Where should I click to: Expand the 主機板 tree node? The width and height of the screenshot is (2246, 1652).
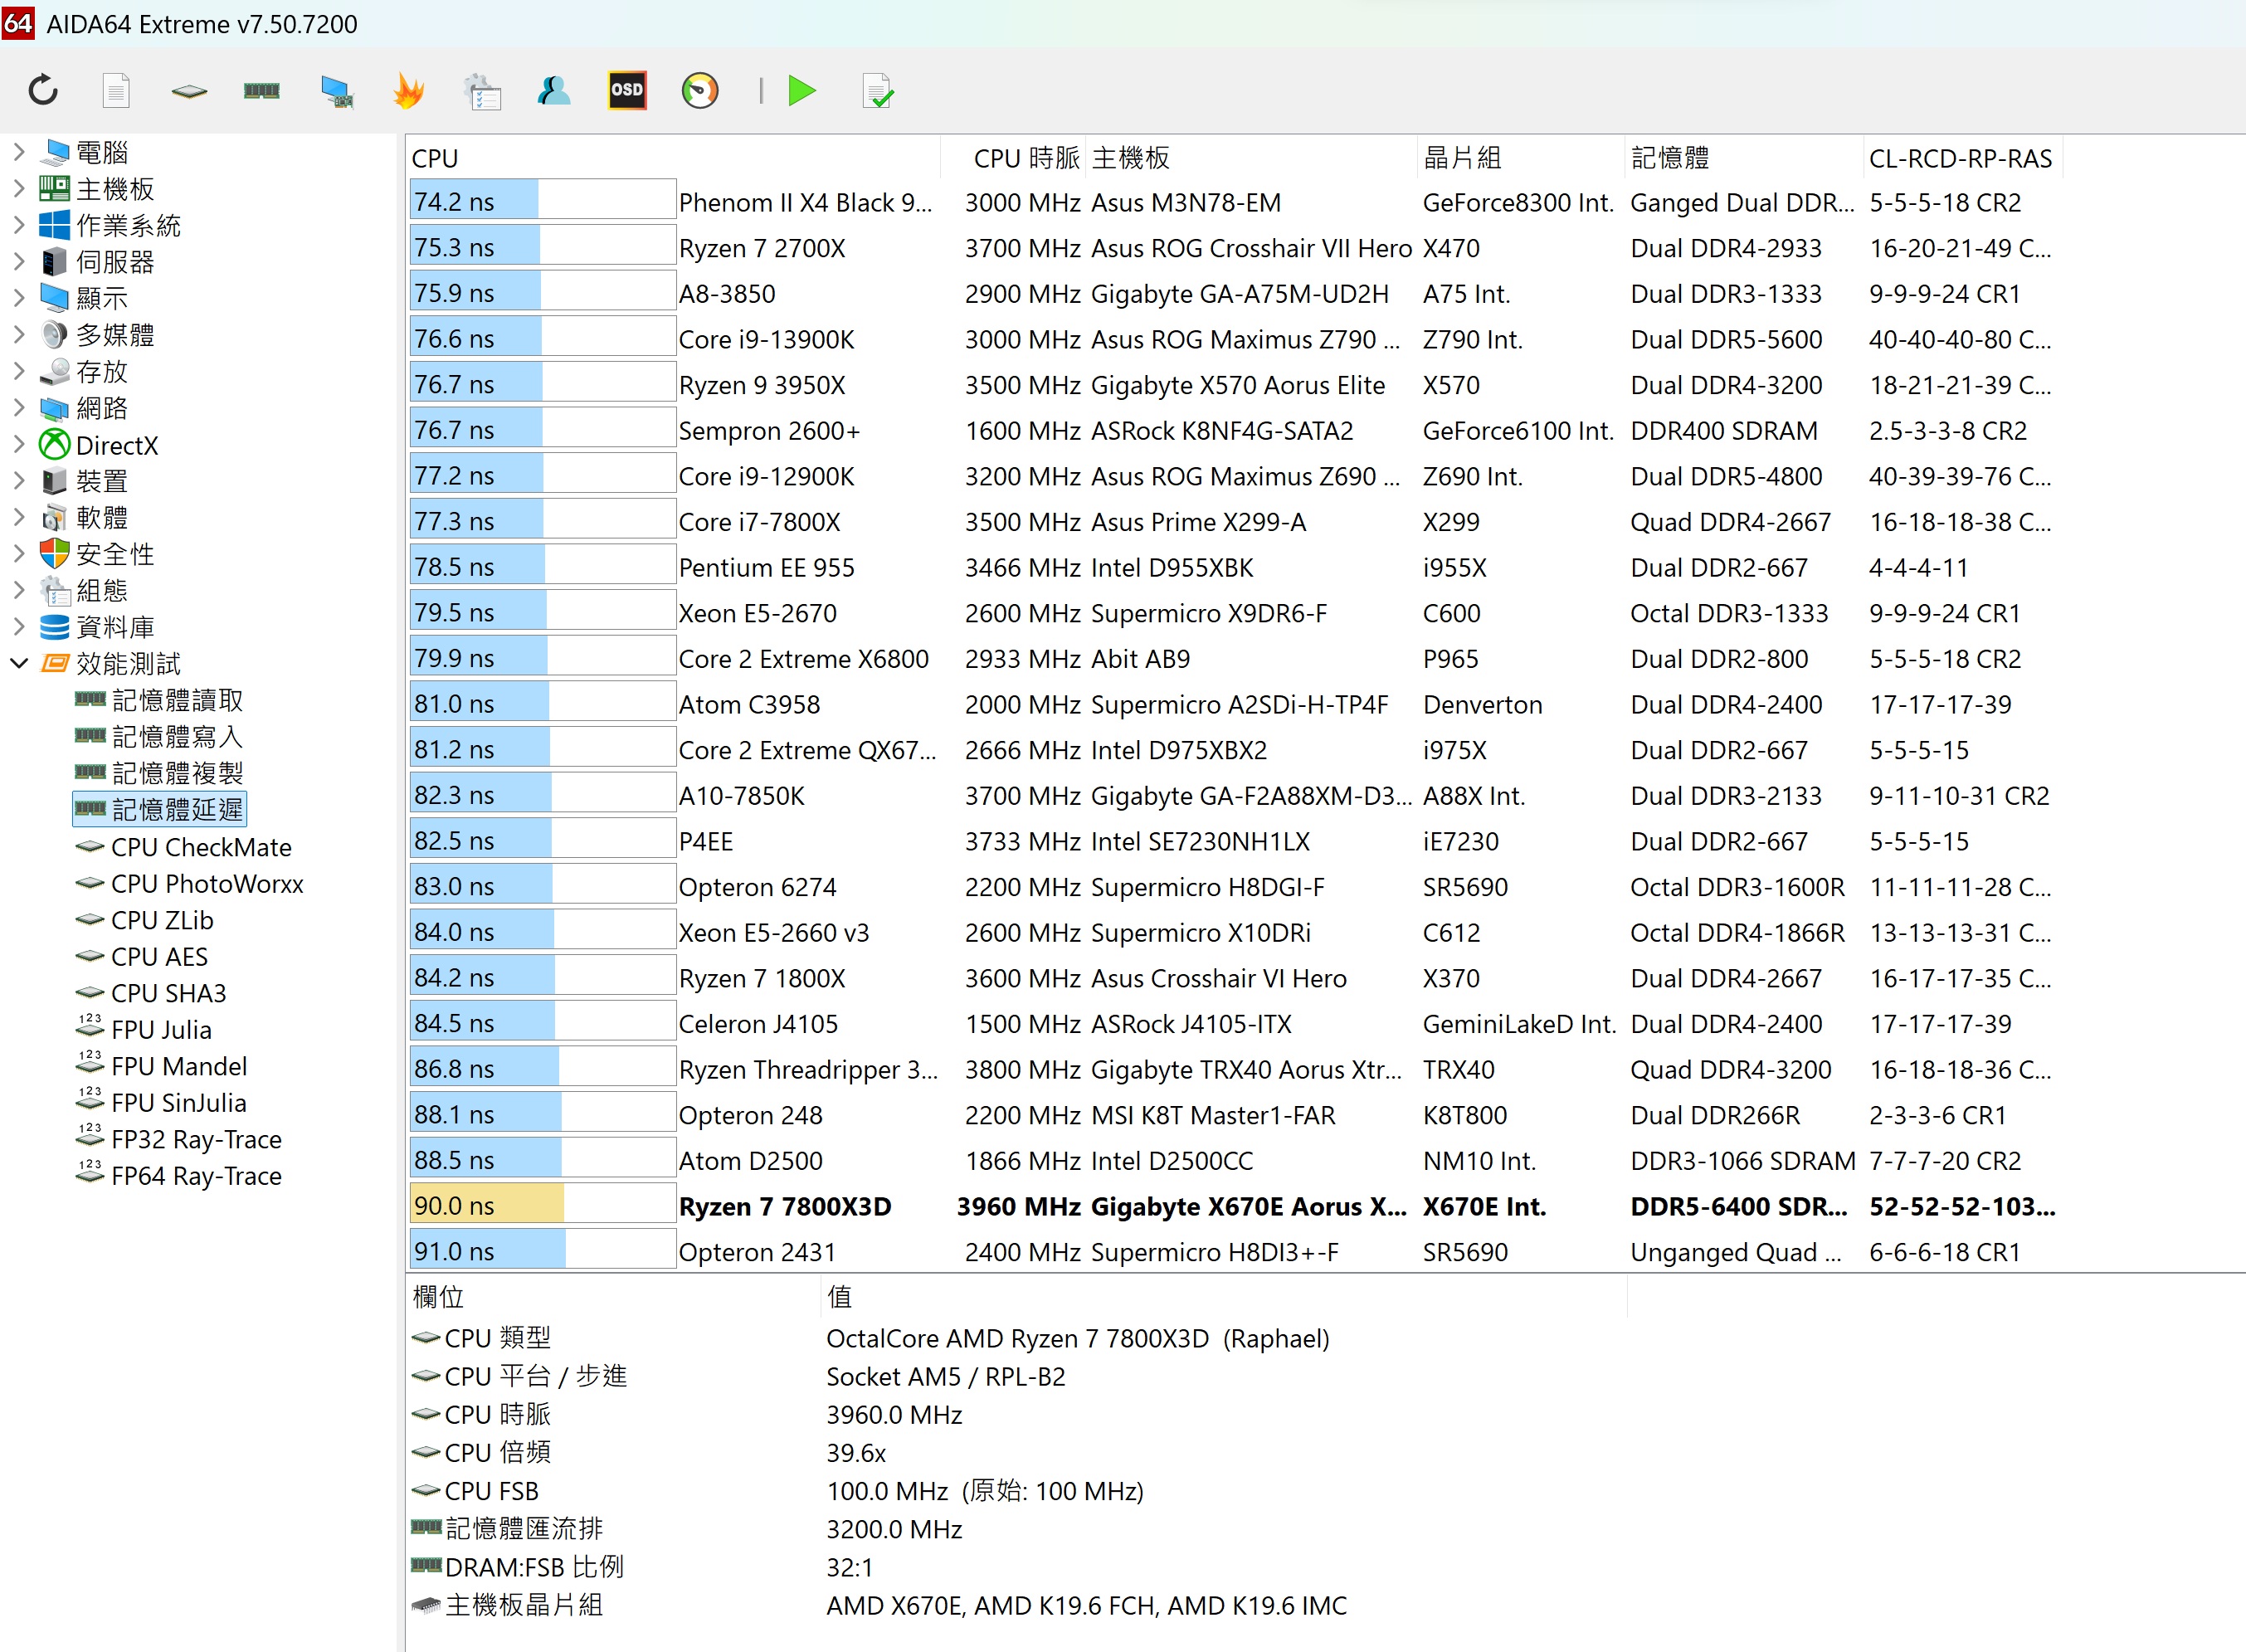click(18, 188)
